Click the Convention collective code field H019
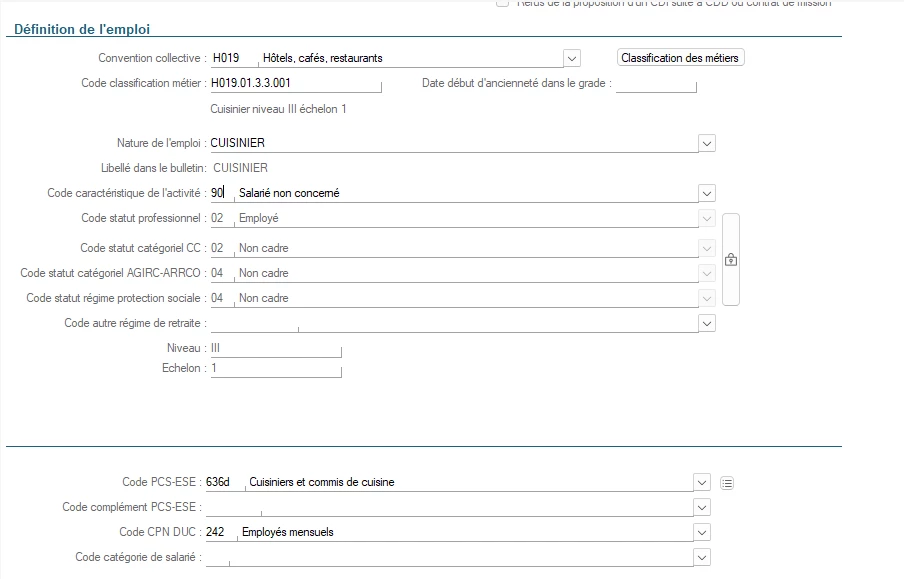 (x=231, y=58)
